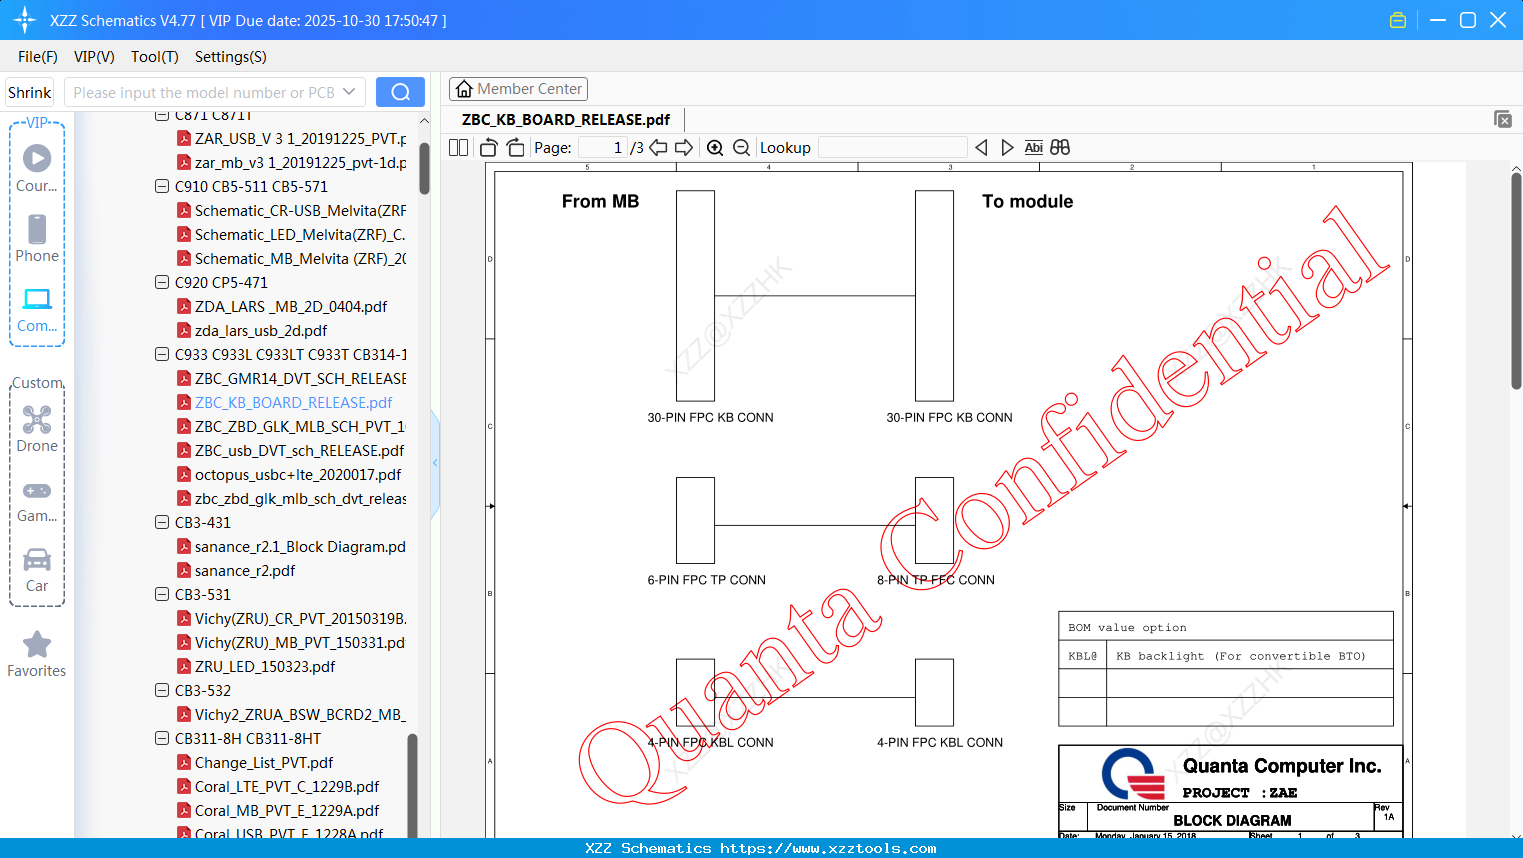Open ZBC_GMR14_DVT_SCH_RELEASE file
The width and height of the screenshot is (1523, 858).
point(301,378)
